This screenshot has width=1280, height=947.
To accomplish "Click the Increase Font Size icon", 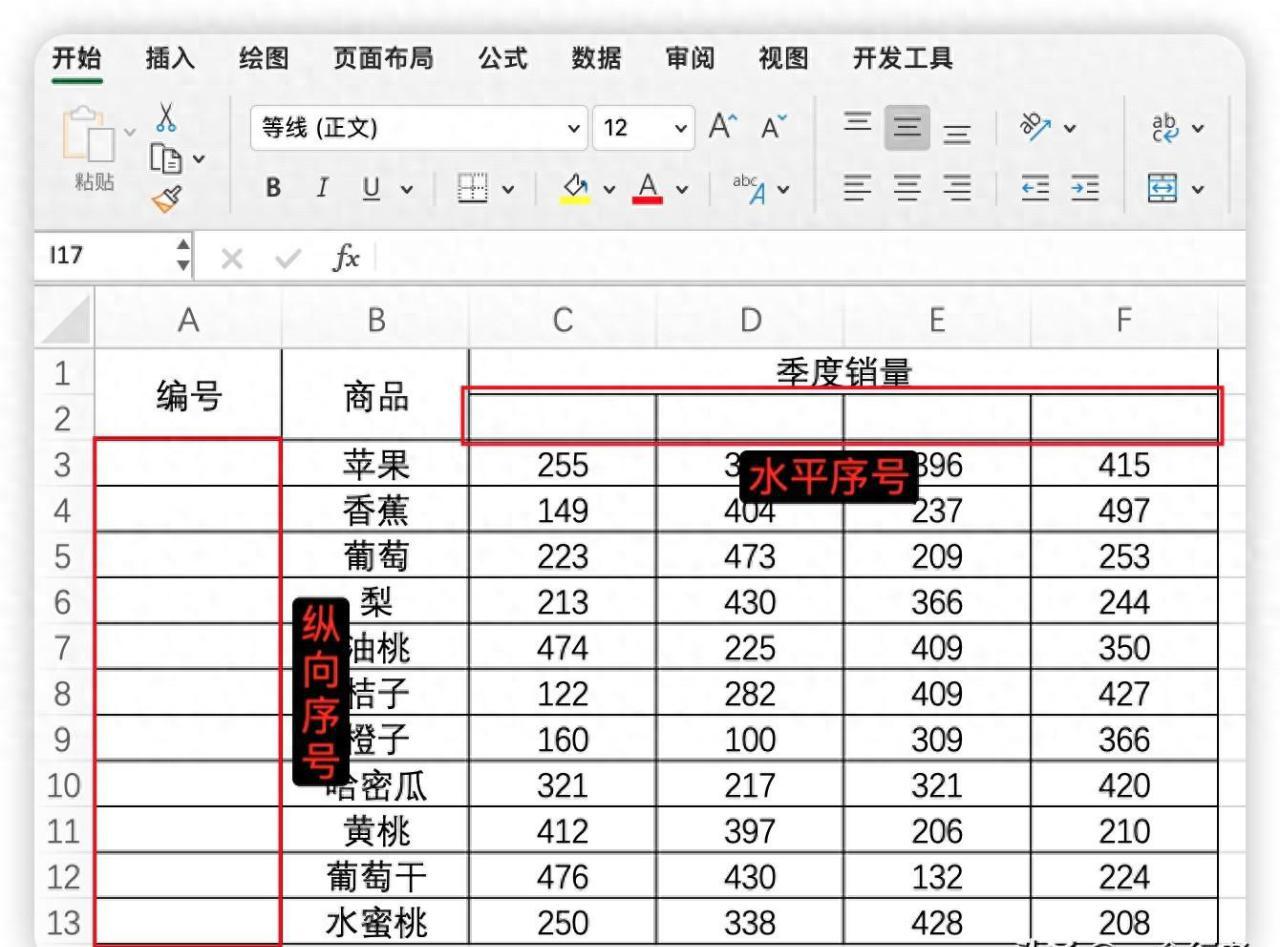I will point(722,128).
